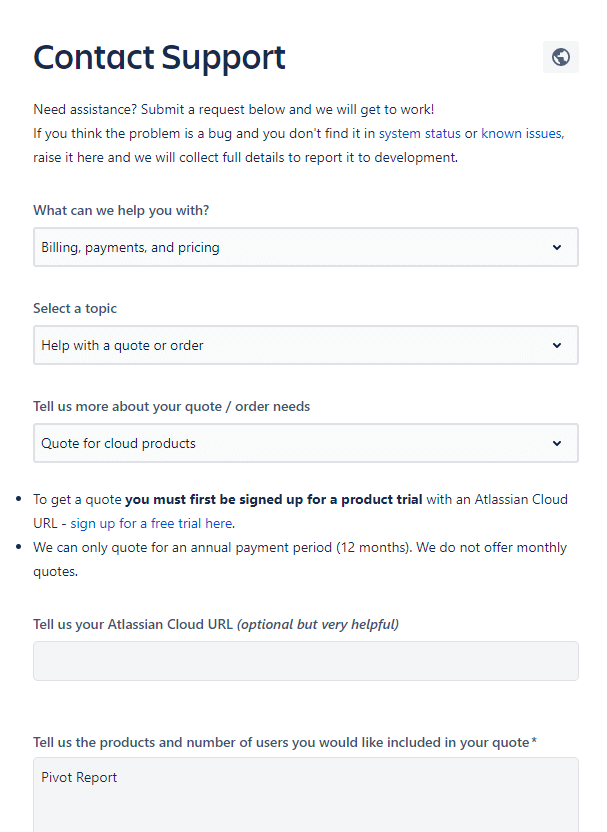The width and height of the screenshot is (607, 832).
Task: Follow 'sign up for a free trial here' link
Action: coord(151,523)
